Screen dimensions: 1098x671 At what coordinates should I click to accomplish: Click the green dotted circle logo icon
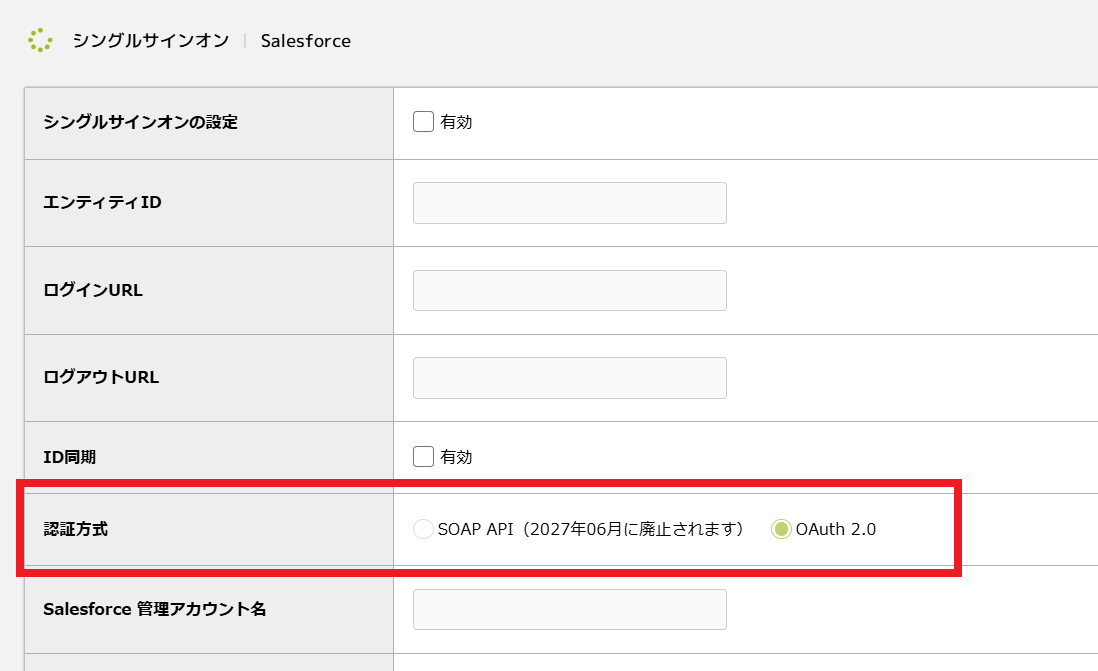point(40,41)
